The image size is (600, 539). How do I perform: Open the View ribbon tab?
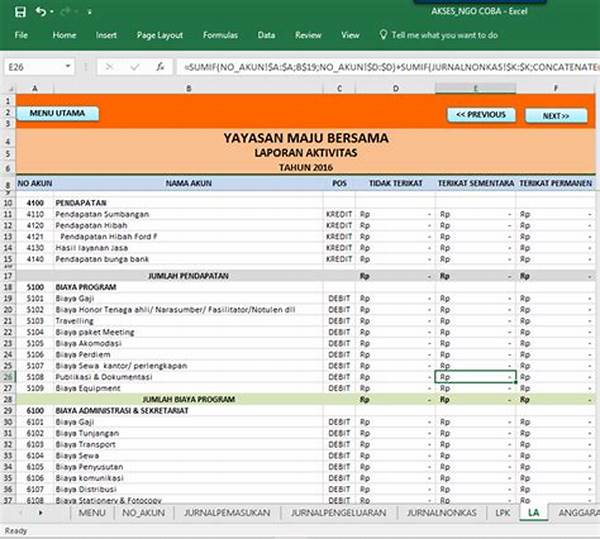(x=350, y=35)
